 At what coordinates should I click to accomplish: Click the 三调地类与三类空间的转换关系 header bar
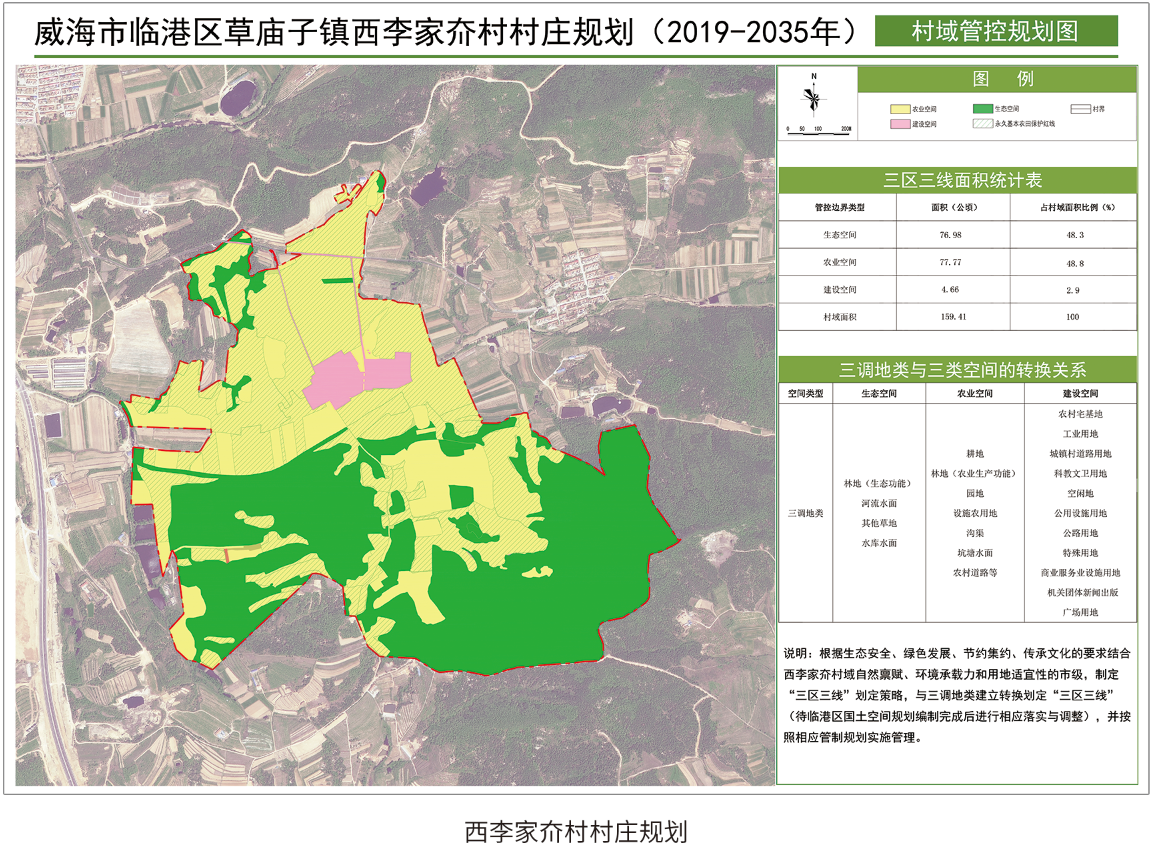click(957, 368)
